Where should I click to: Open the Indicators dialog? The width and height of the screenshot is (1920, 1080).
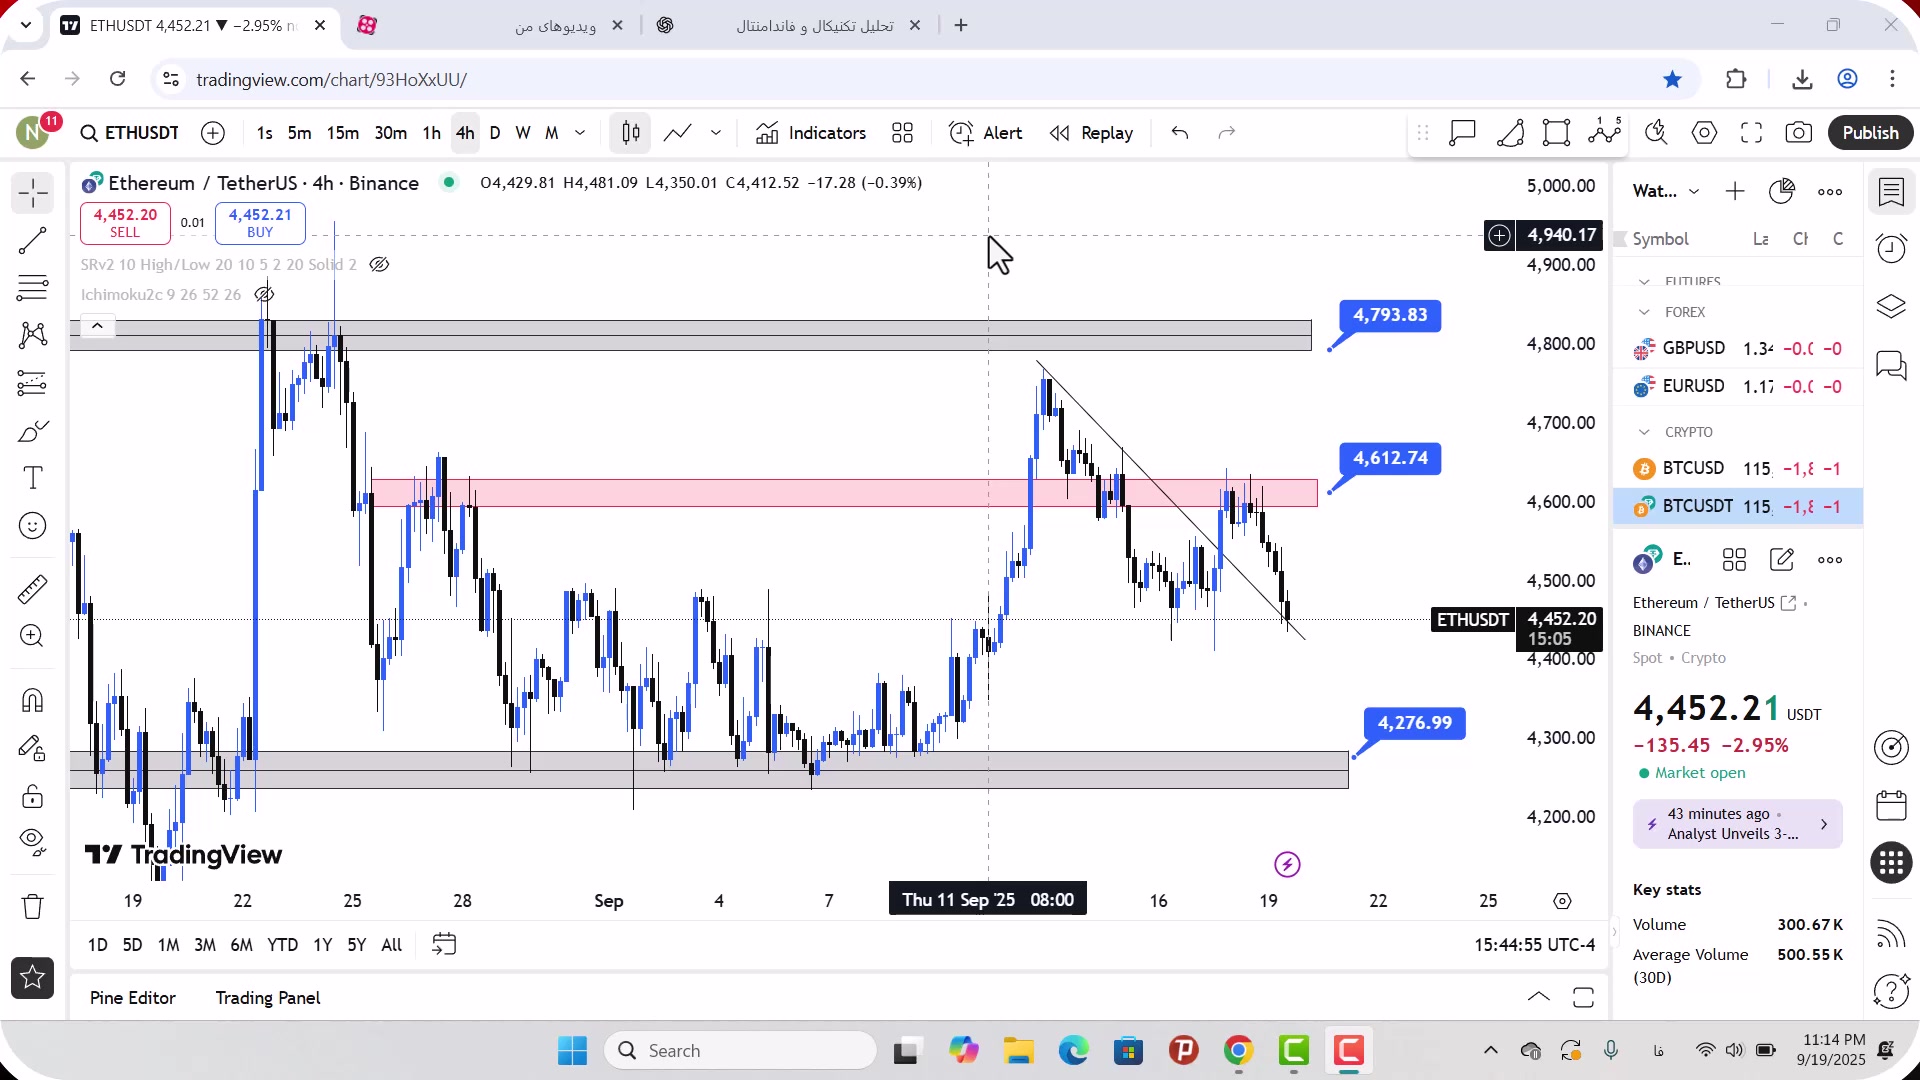[x=811, y=133]
